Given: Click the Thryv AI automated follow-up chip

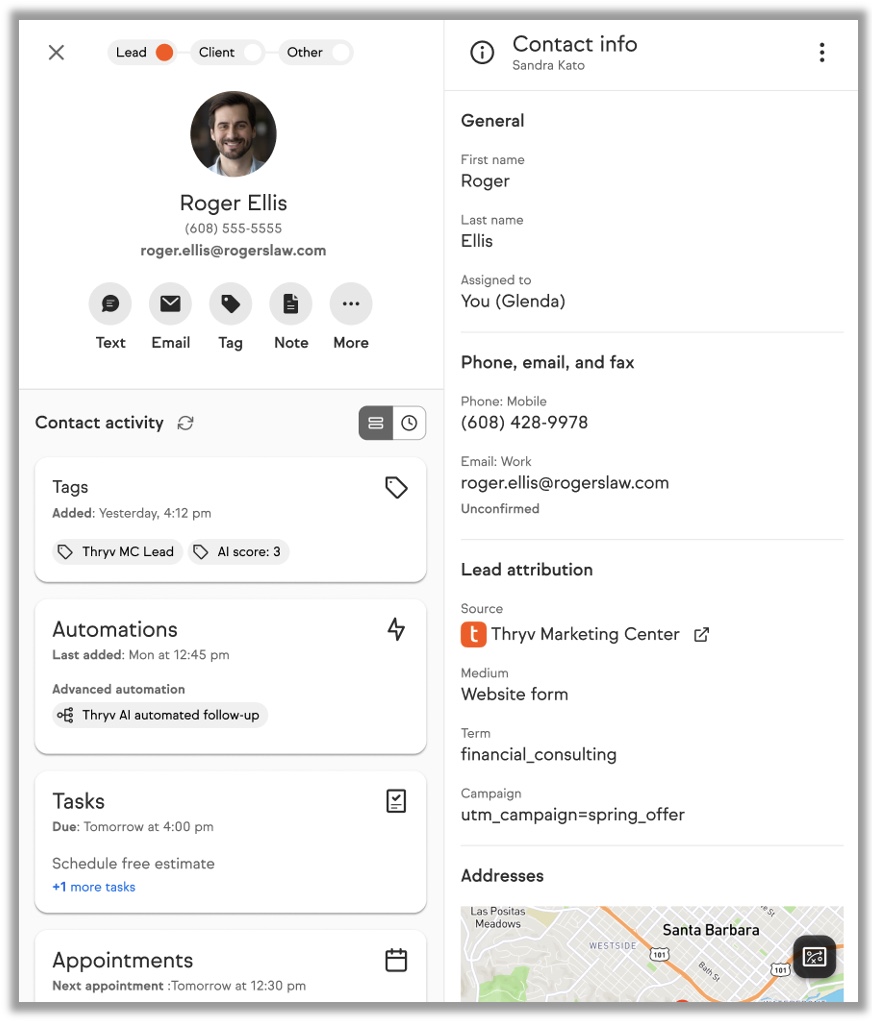Looking at the screenshot, I should 160,715.
